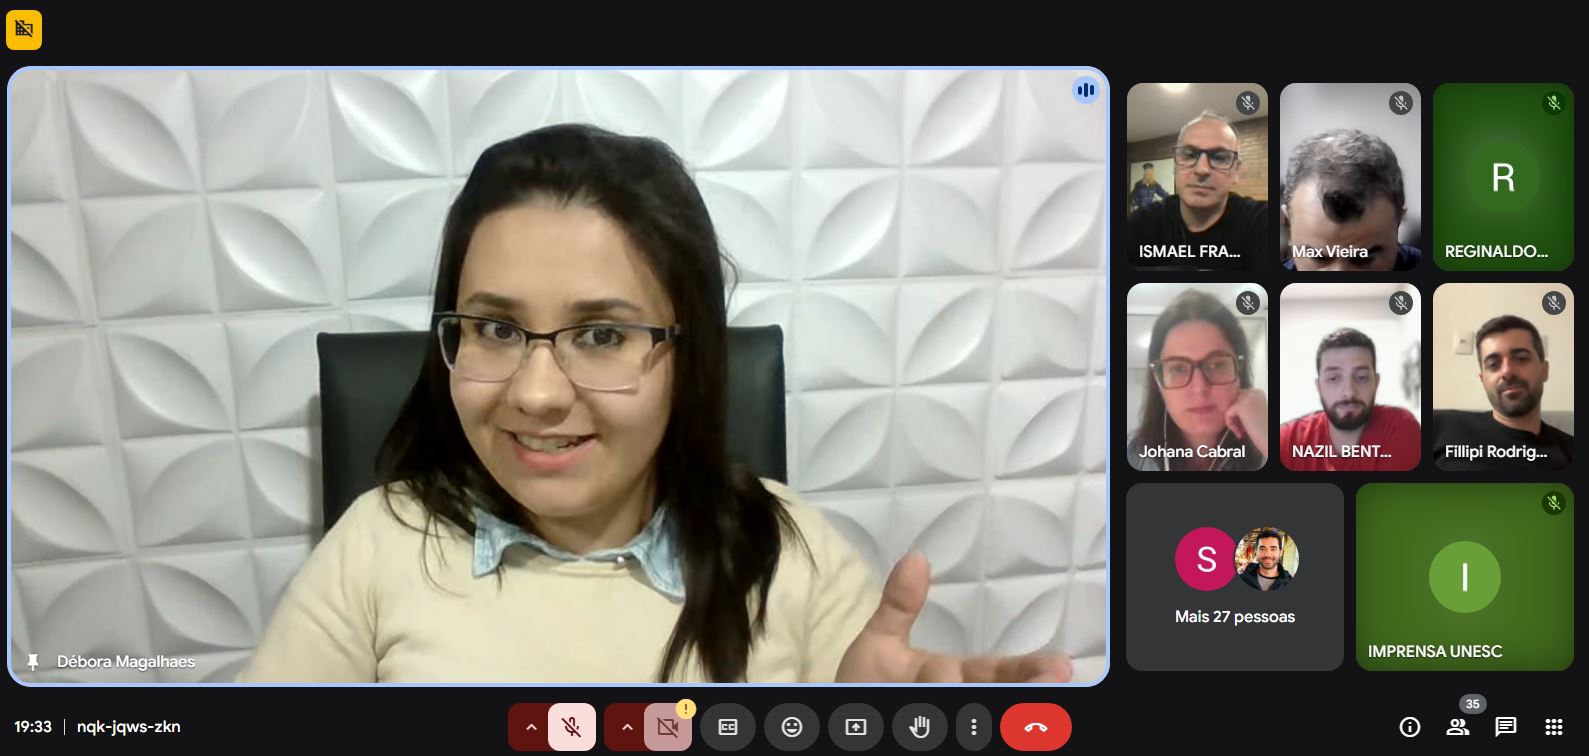Viewport: 1589px width, 756px height.
Task: Select IMPRENSA UNESC participant tile
Action: [1465, 577]
